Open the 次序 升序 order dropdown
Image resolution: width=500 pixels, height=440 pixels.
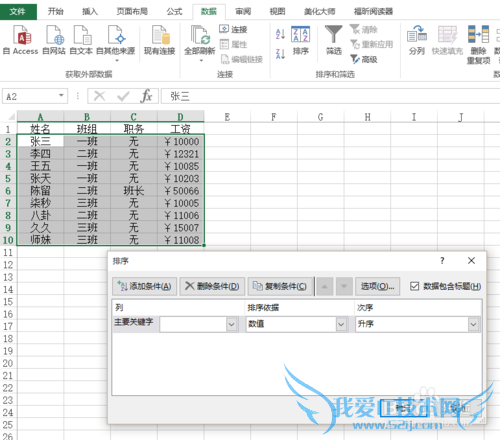pos(473,324)
